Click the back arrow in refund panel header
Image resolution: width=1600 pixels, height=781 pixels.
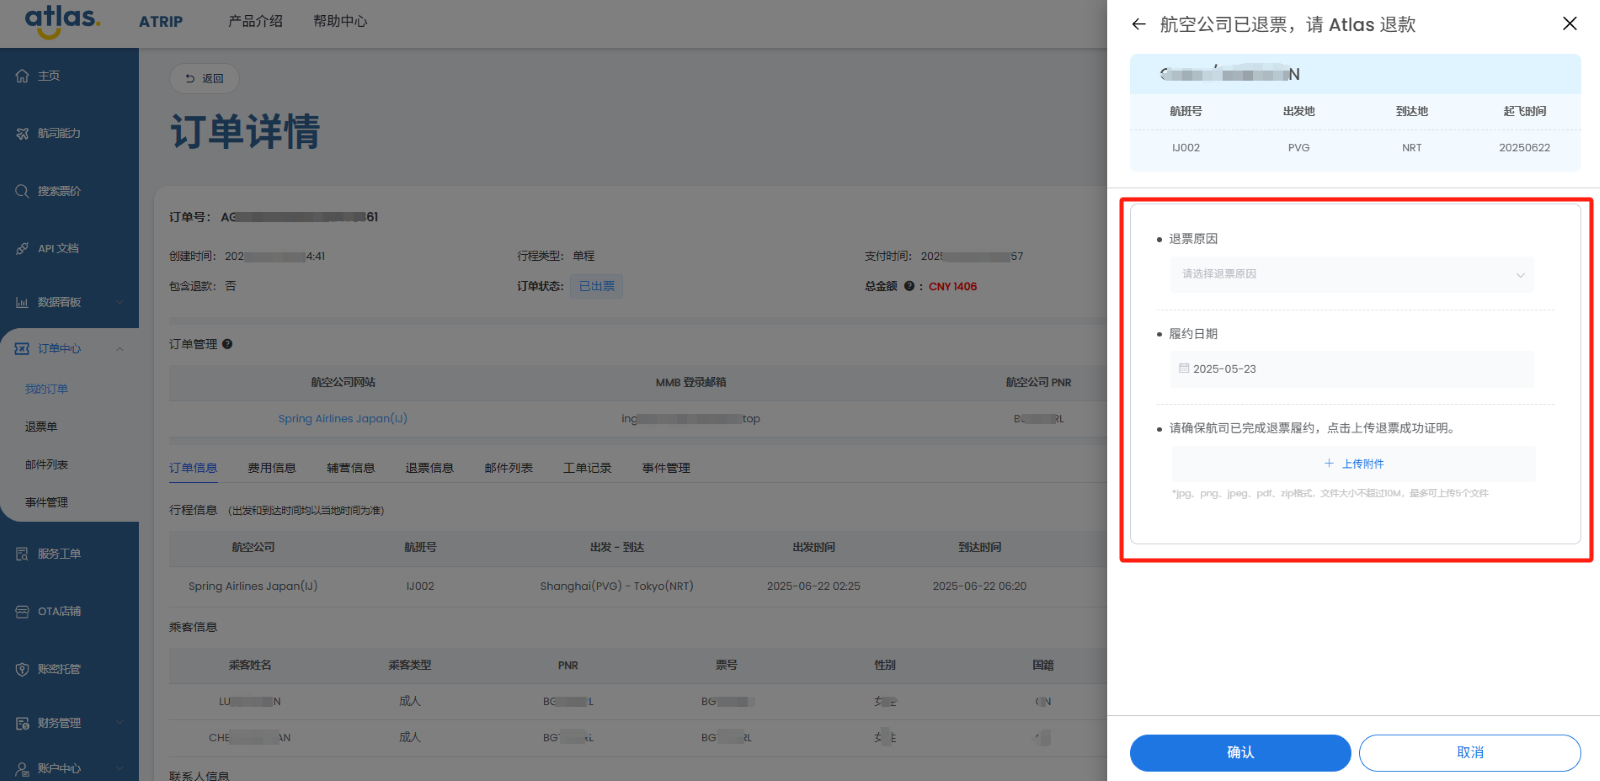1139,24
